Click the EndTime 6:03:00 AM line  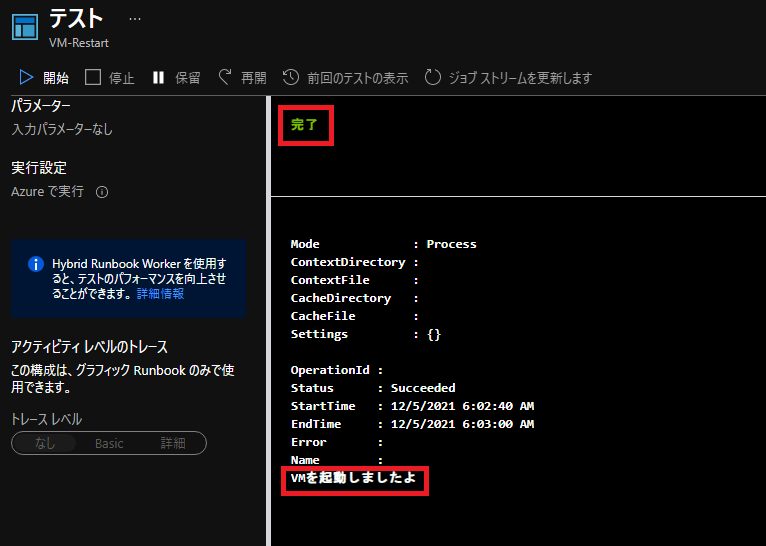412,424
